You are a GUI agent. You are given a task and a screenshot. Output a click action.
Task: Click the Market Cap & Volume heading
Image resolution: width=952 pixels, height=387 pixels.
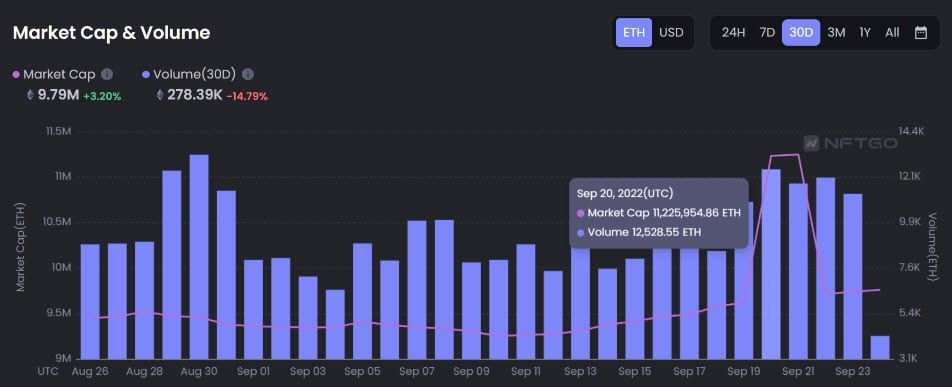coord(111,33)
